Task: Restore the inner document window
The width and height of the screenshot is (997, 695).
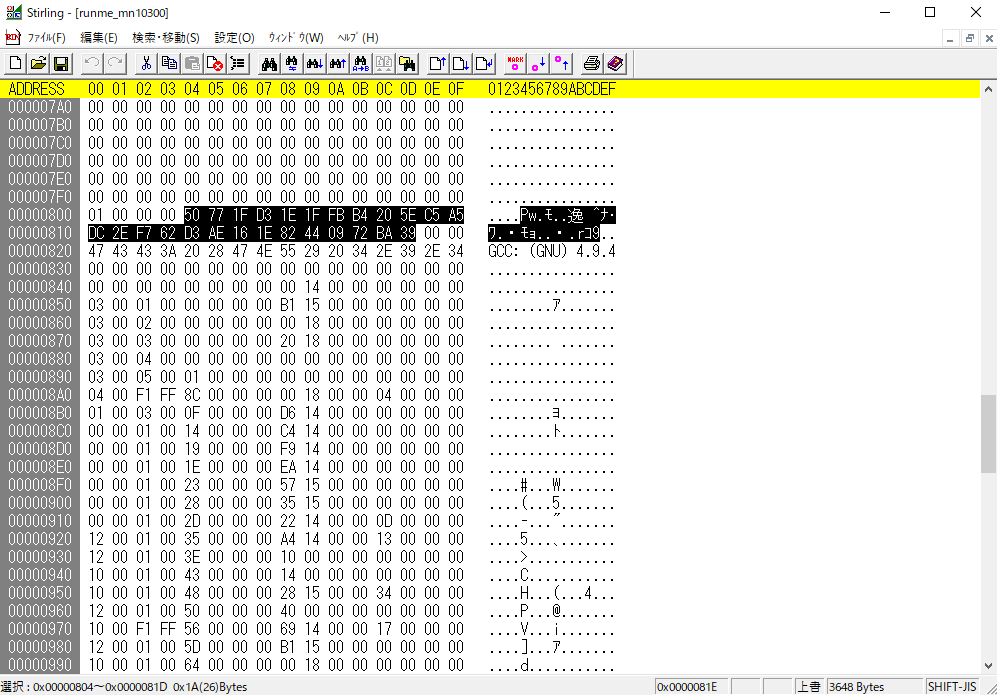Action: [970, 38]
